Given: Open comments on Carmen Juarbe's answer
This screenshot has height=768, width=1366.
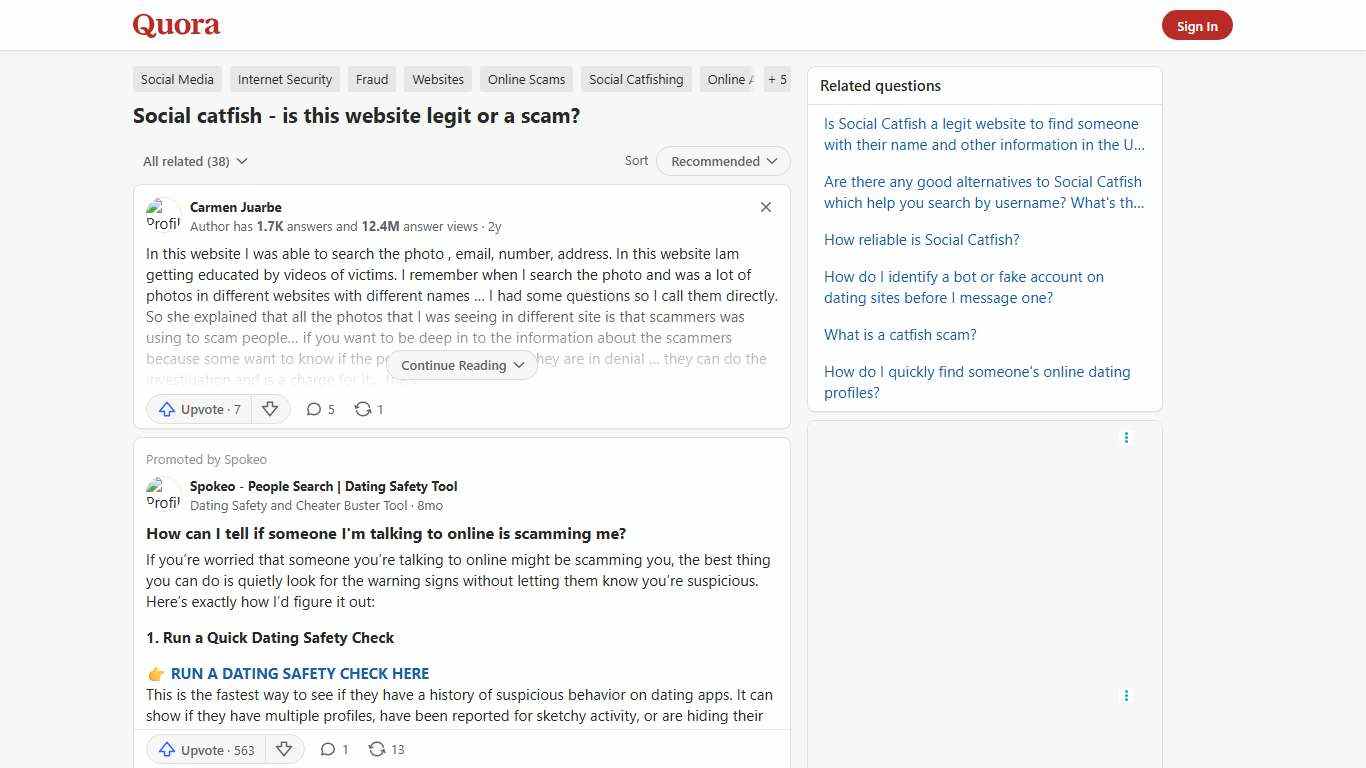Looking at the screenshot, I should click(x=320, y=409).
